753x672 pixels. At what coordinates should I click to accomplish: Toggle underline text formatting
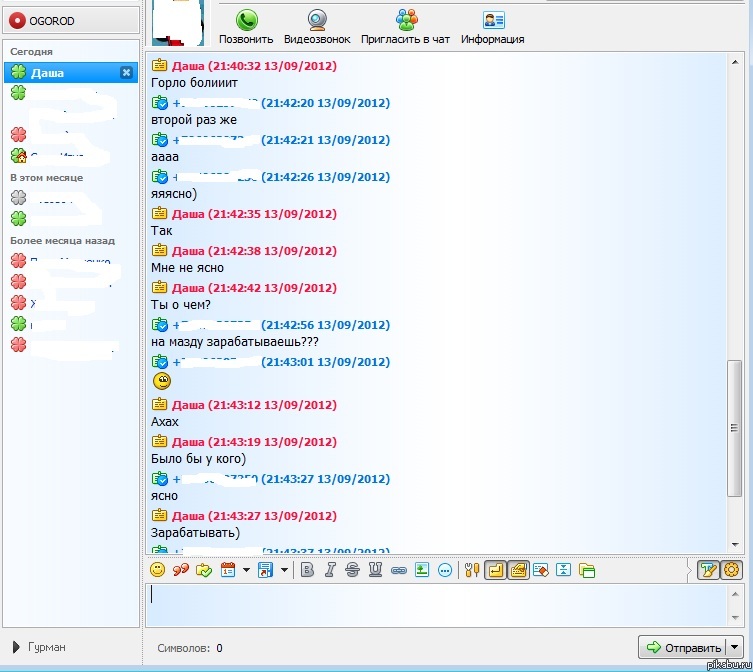(x=375, y=570)
